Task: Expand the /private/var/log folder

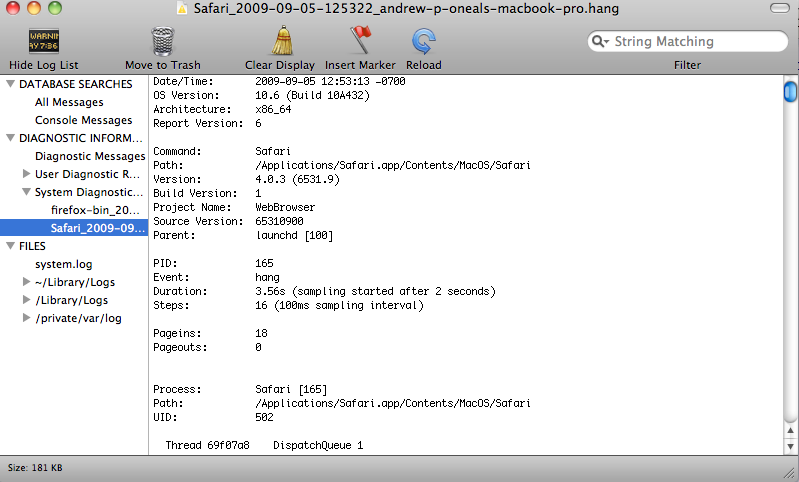Action: pyautogui.click(x=26, y=318)
